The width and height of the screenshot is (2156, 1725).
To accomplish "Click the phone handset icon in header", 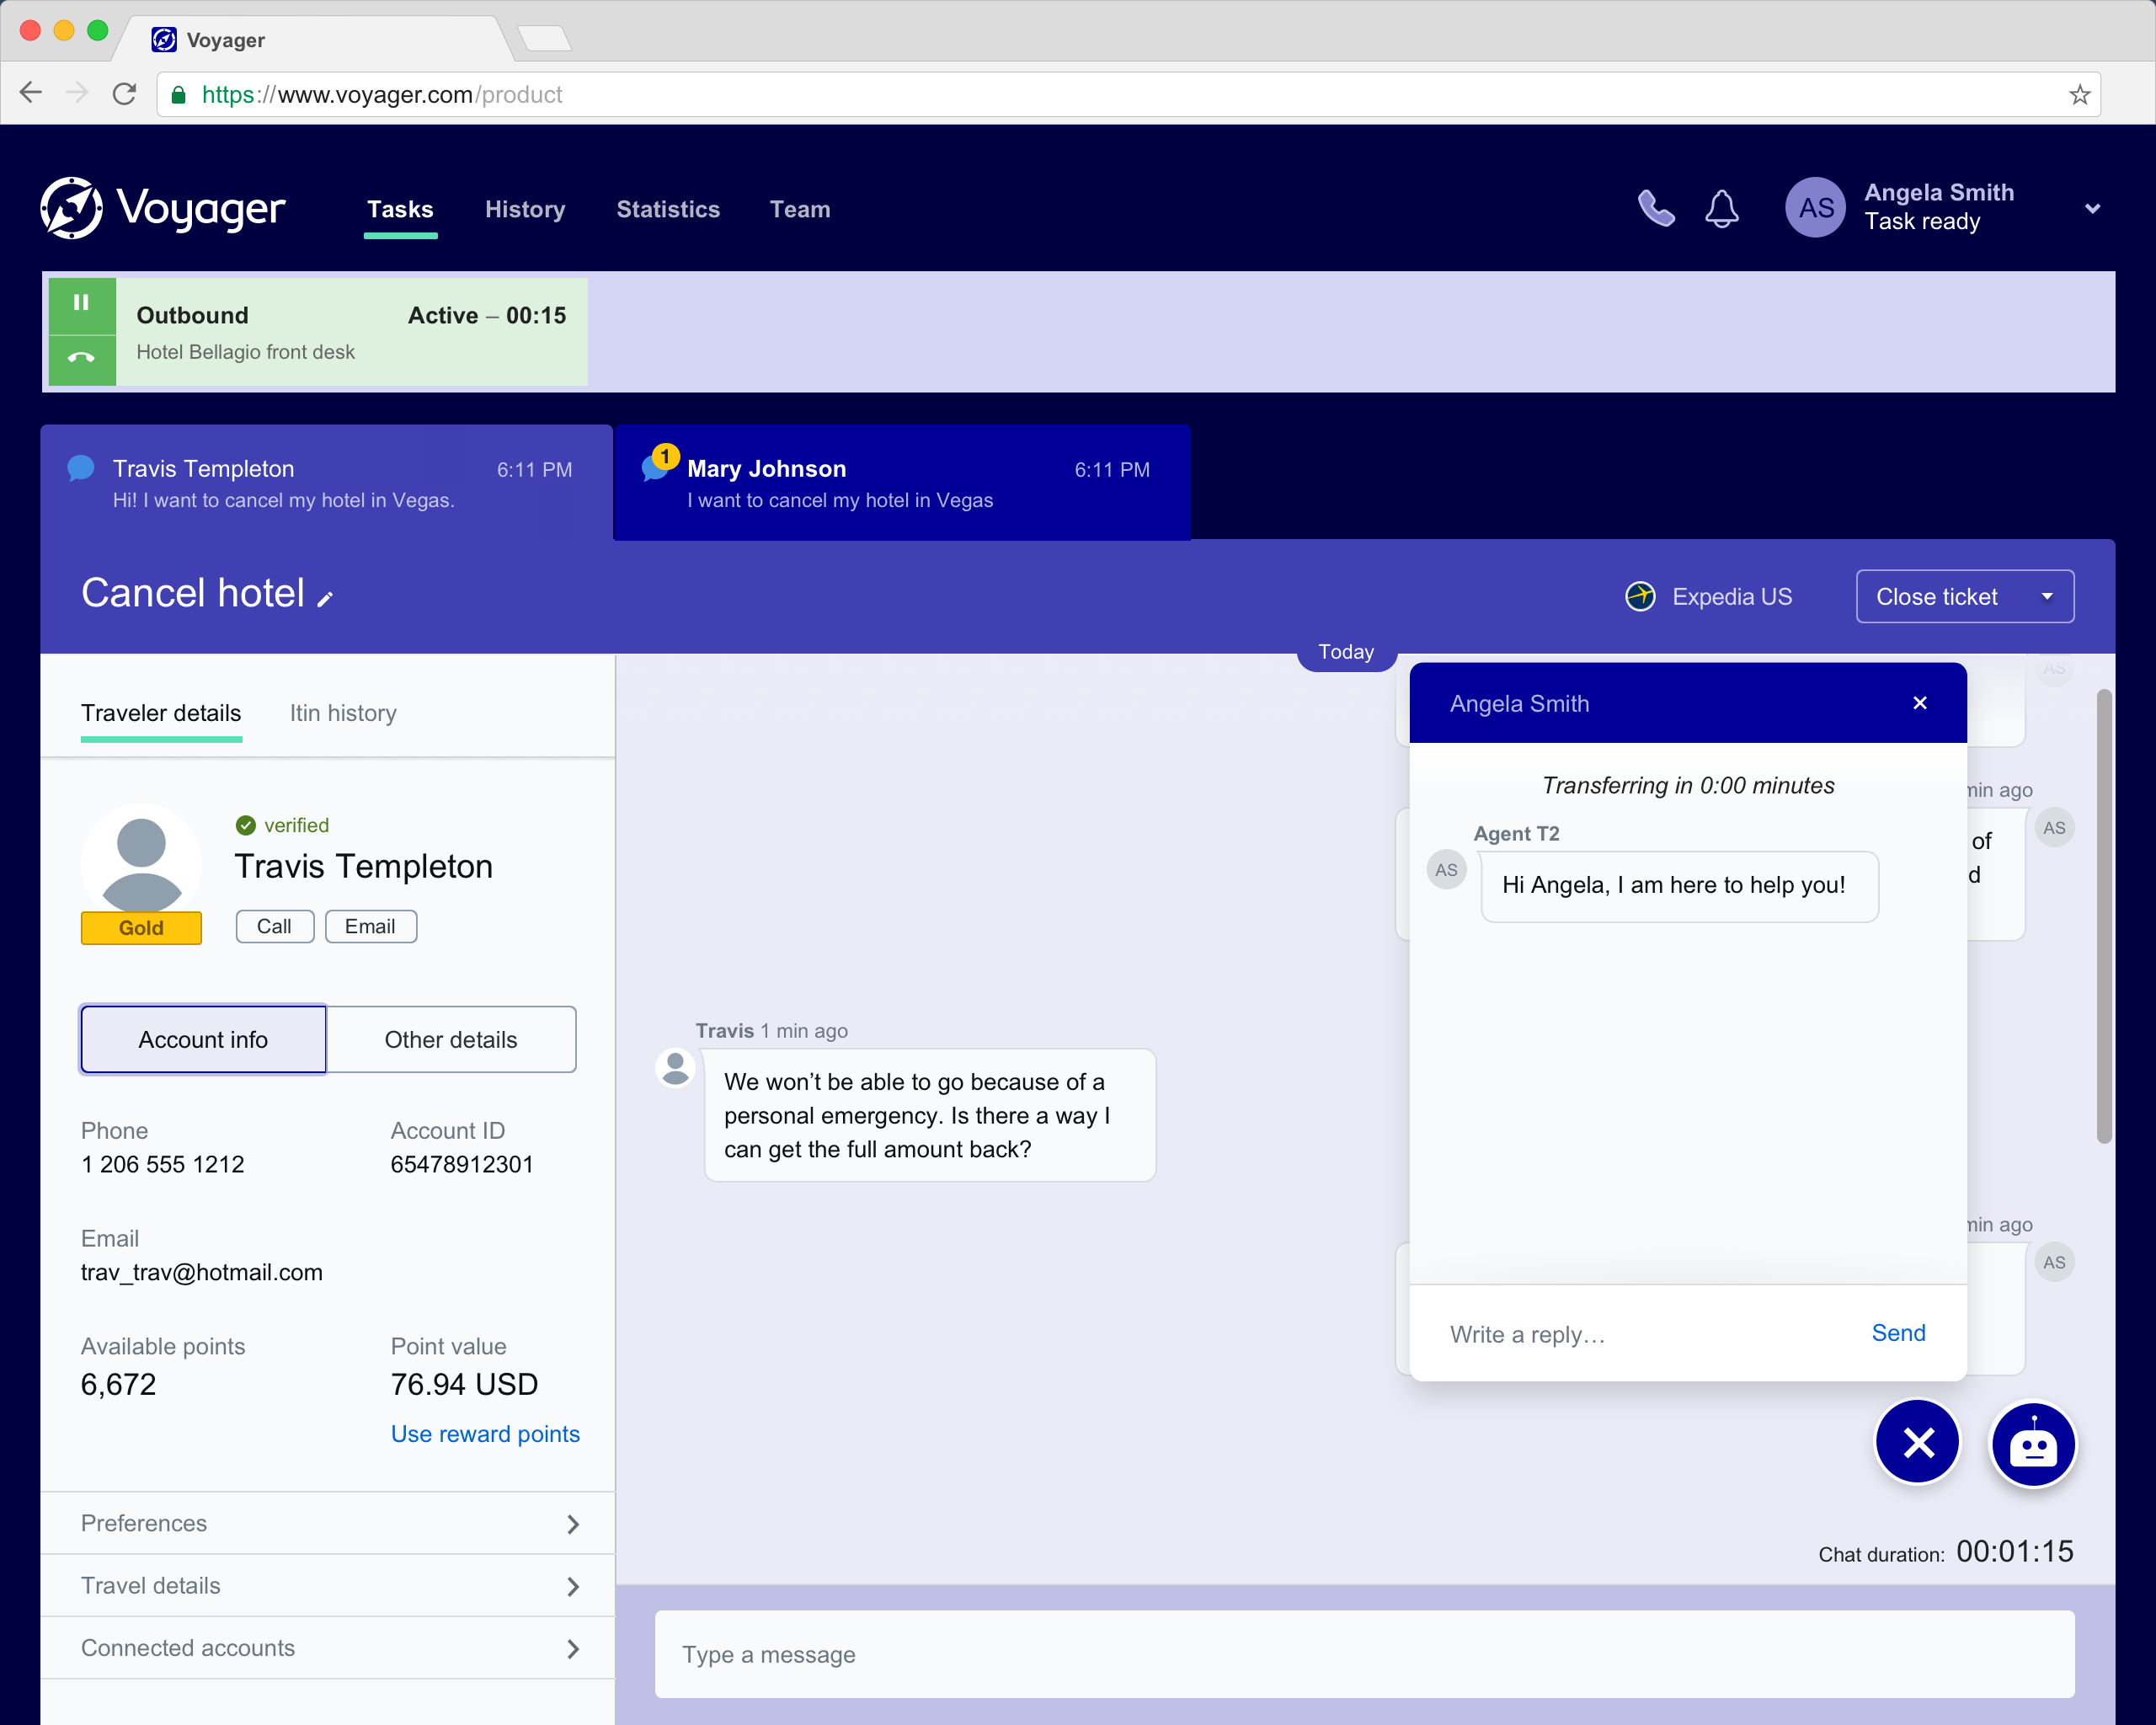I will pyautogui.click(x=1655, y=209).
